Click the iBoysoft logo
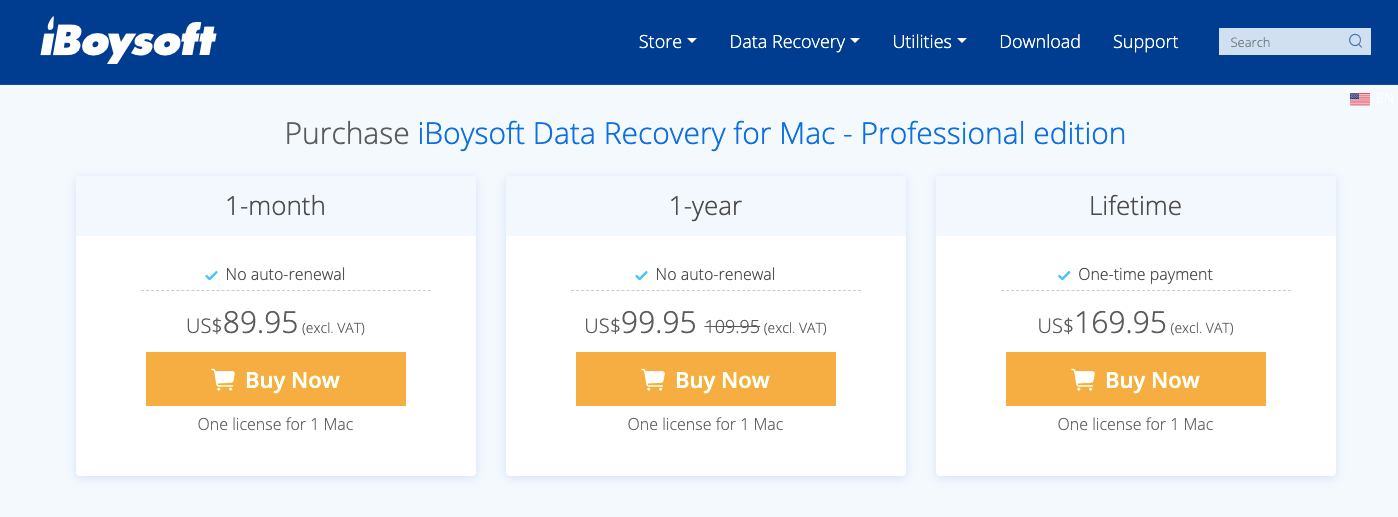The height and width of the screenshot is (517, 1398). (x=128, y=41)
